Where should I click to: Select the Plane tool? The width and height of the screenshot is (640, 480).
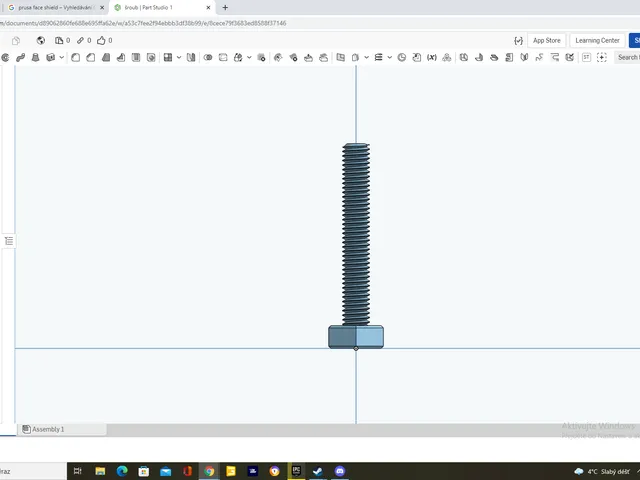[356, 58]
